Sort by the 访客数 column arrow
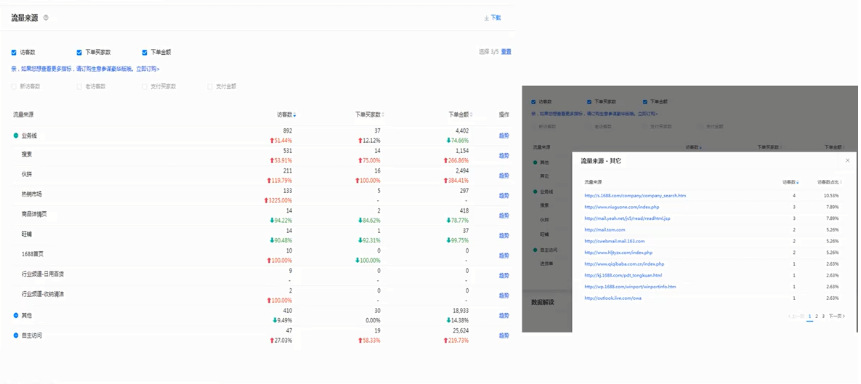 tap(295, 115)
